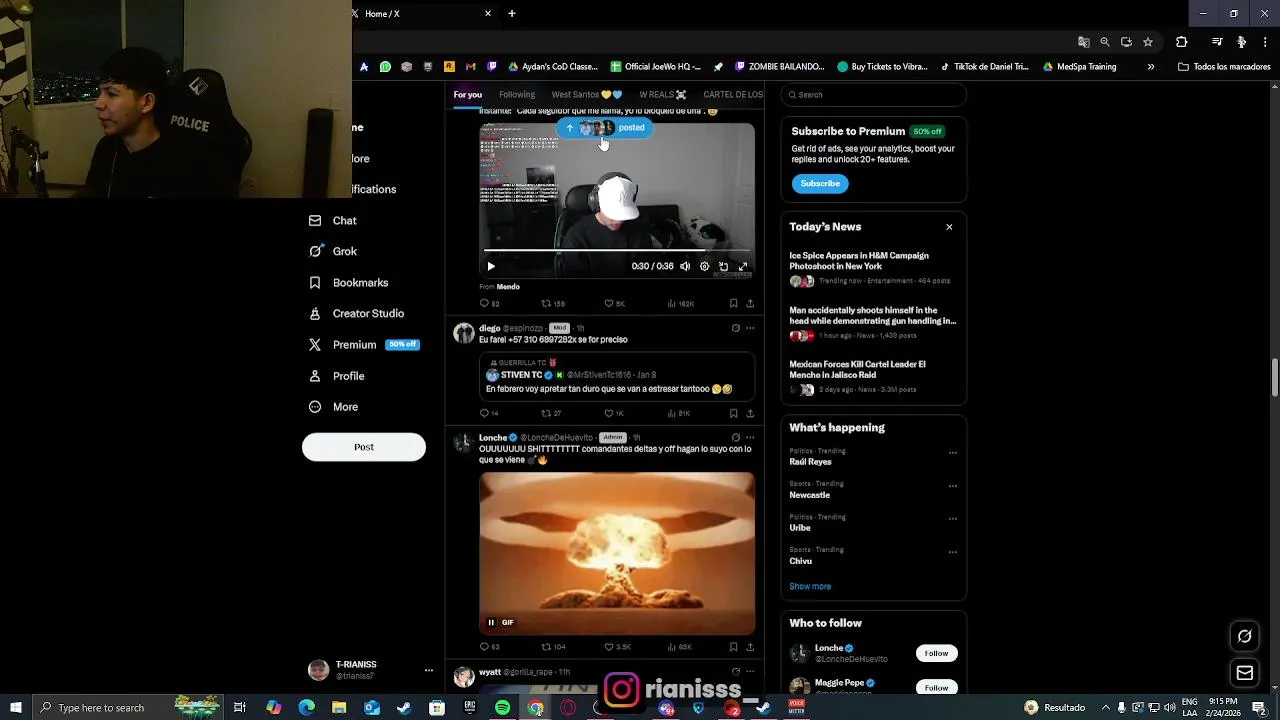The height and width of the screenshot is (720, 1280).
Task: Open Premium in the sidebar
Action: tap(363, 345)
